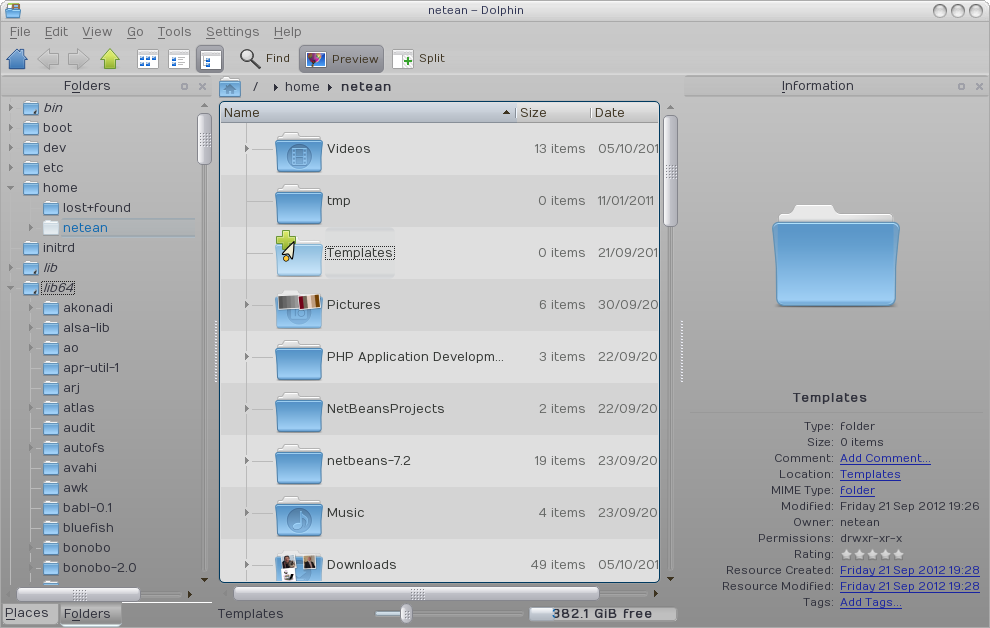This screenshot has width=990, height=628.
Task: Open dropdown arrow before home in breadcrumb
Action: [x=275, y=88]
